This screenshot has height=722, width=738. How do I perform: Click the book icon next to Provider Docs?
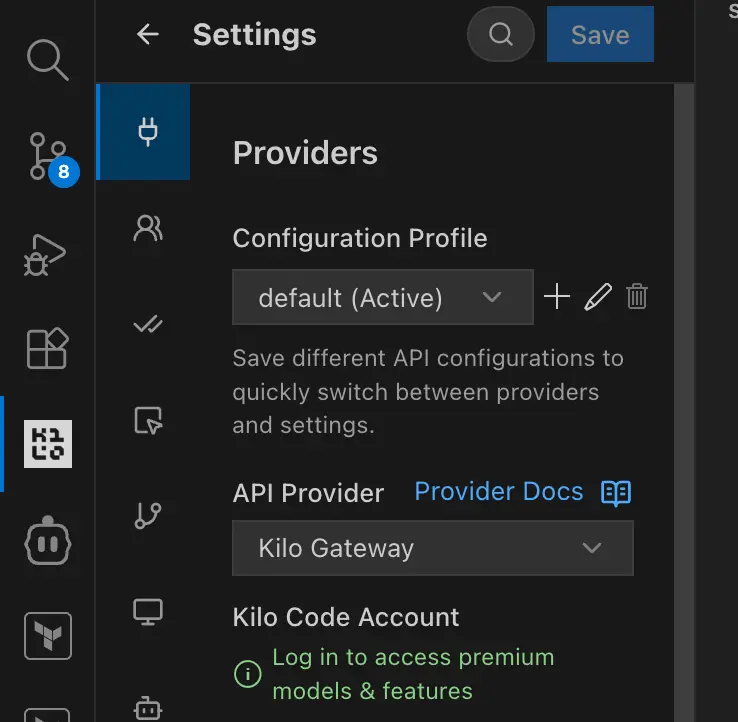pyautogui.click(x=616, y=493)
